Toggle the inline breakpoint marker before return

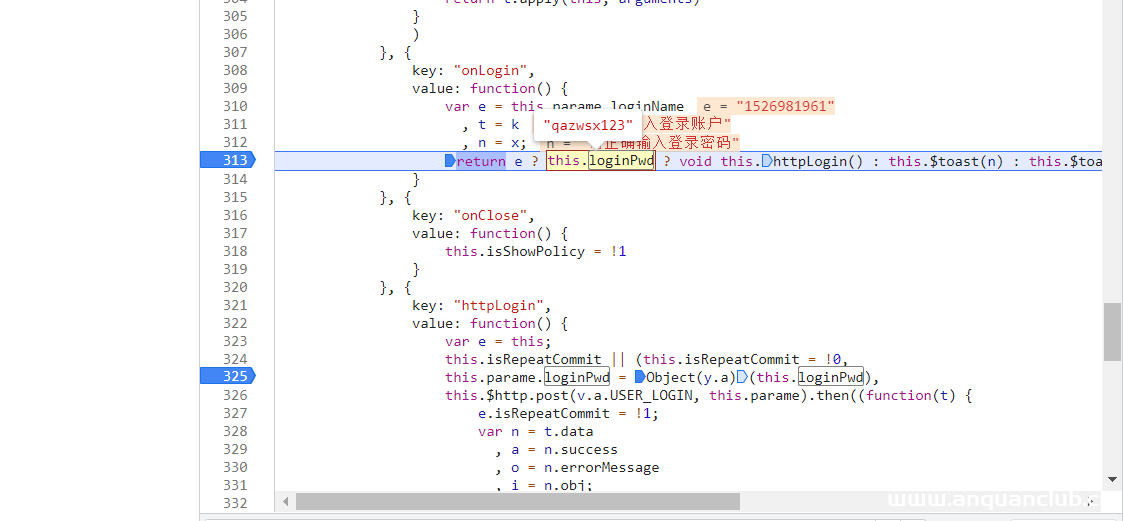(450, 161)
